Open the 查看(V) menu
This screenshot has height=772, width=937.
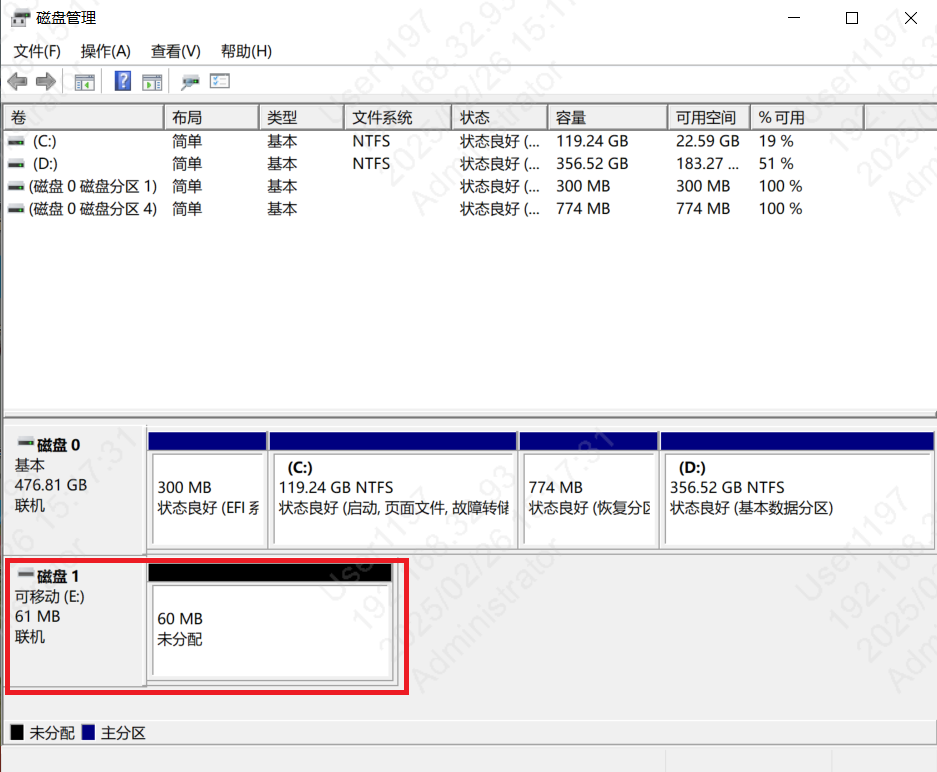175,51
